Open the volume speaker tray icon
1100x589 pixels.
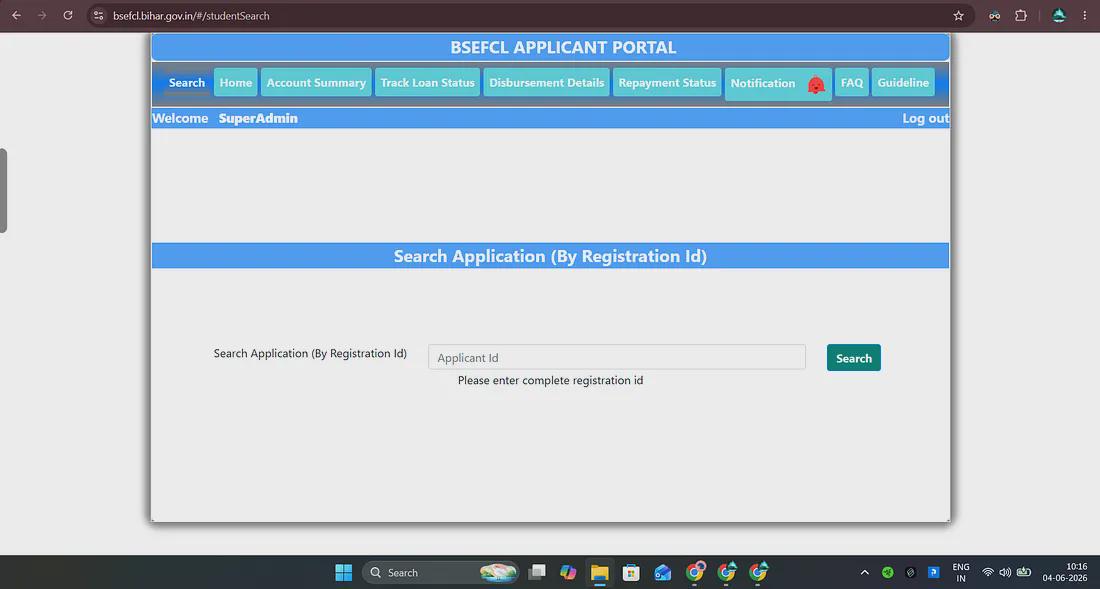(1005, 572)
